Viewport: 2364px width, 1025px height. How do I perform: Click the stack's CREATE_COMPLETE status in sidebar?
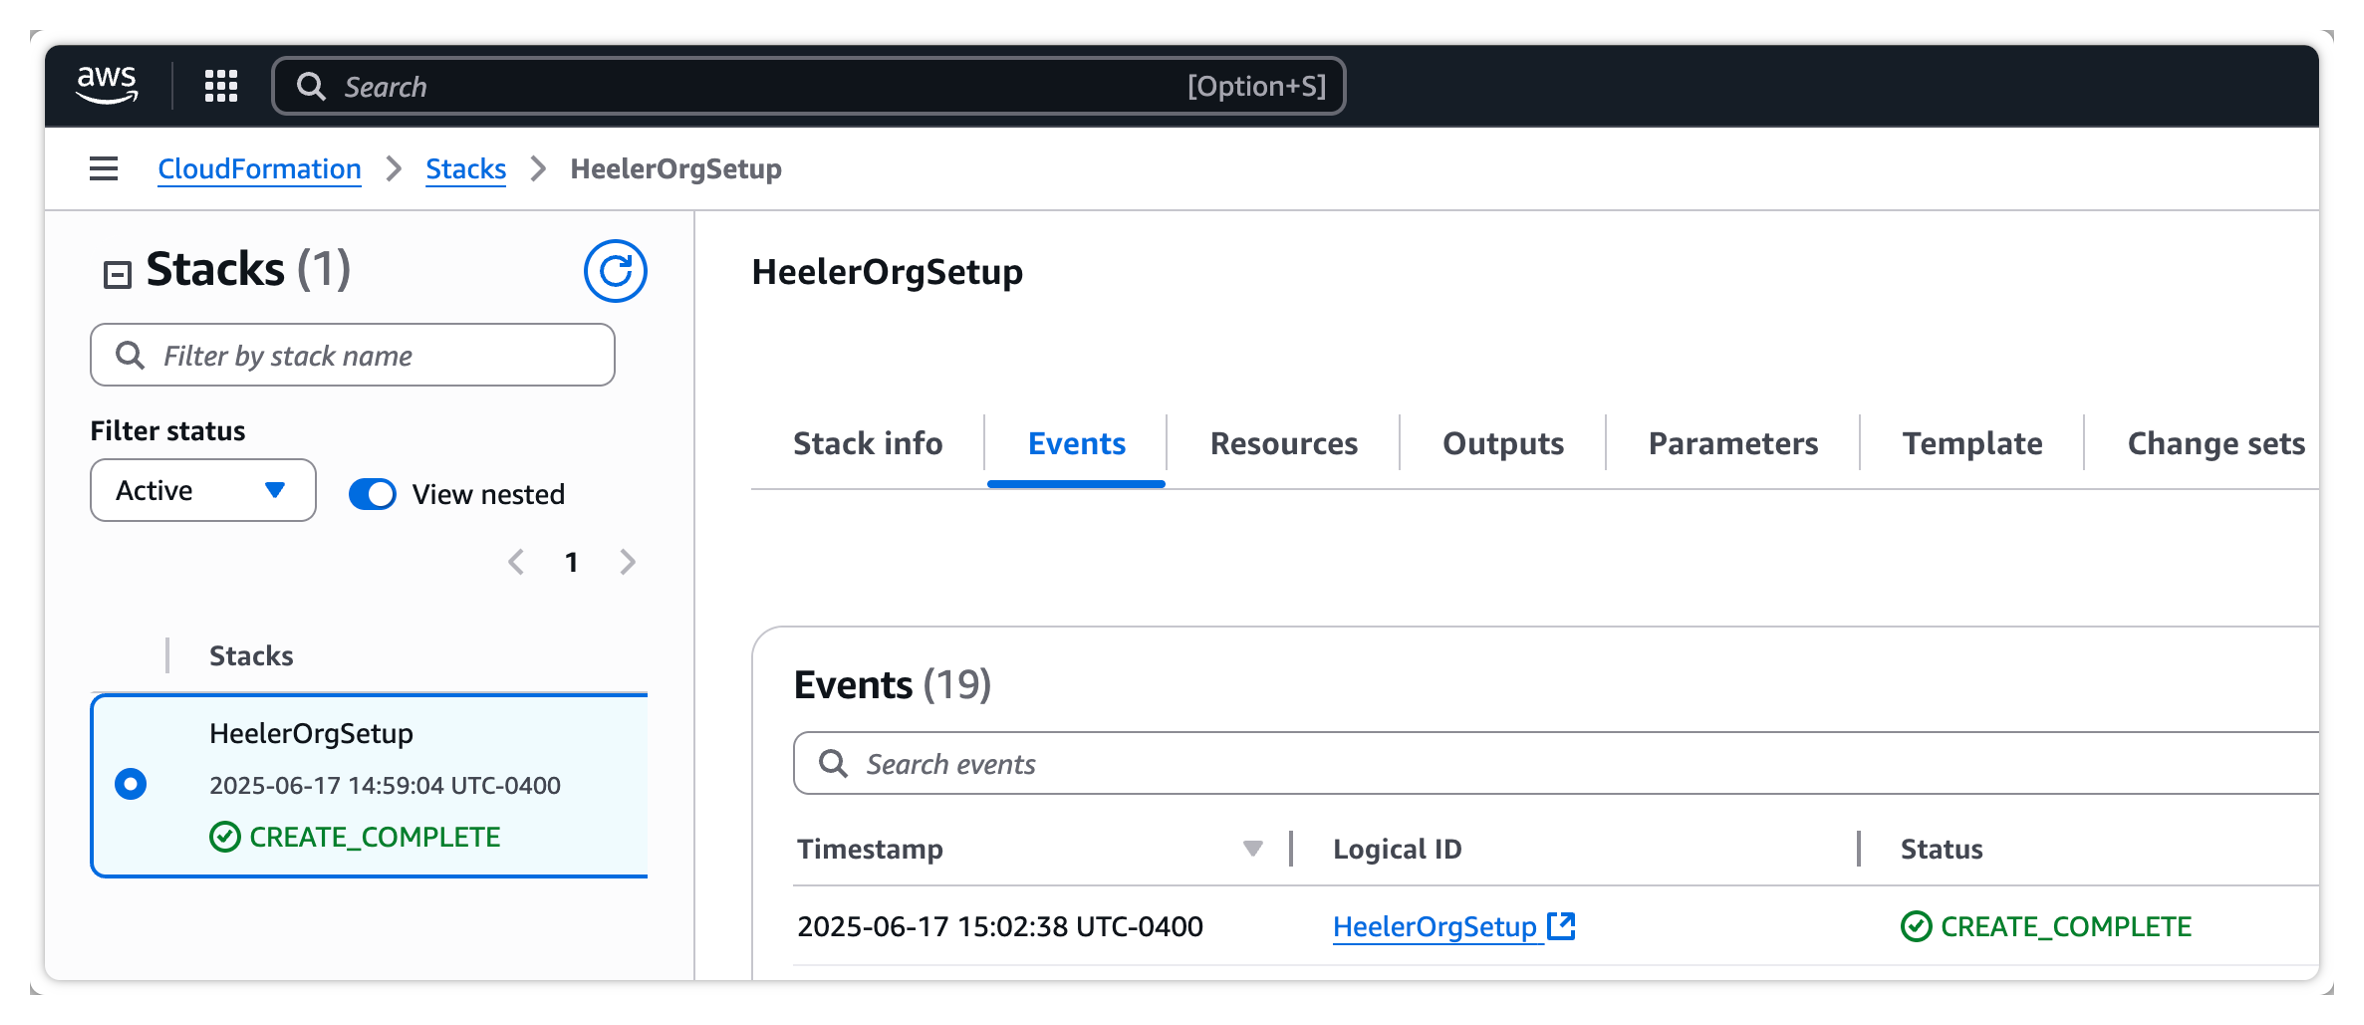(355, 836)
